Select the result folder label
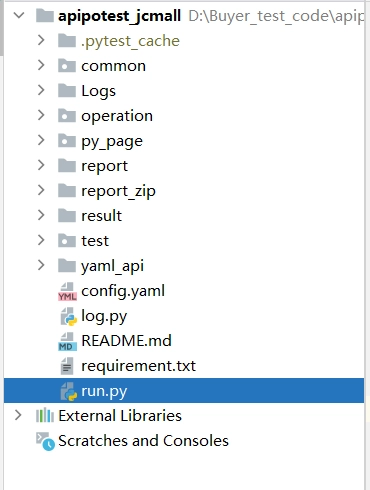370x490 pixels. point(102,216)
